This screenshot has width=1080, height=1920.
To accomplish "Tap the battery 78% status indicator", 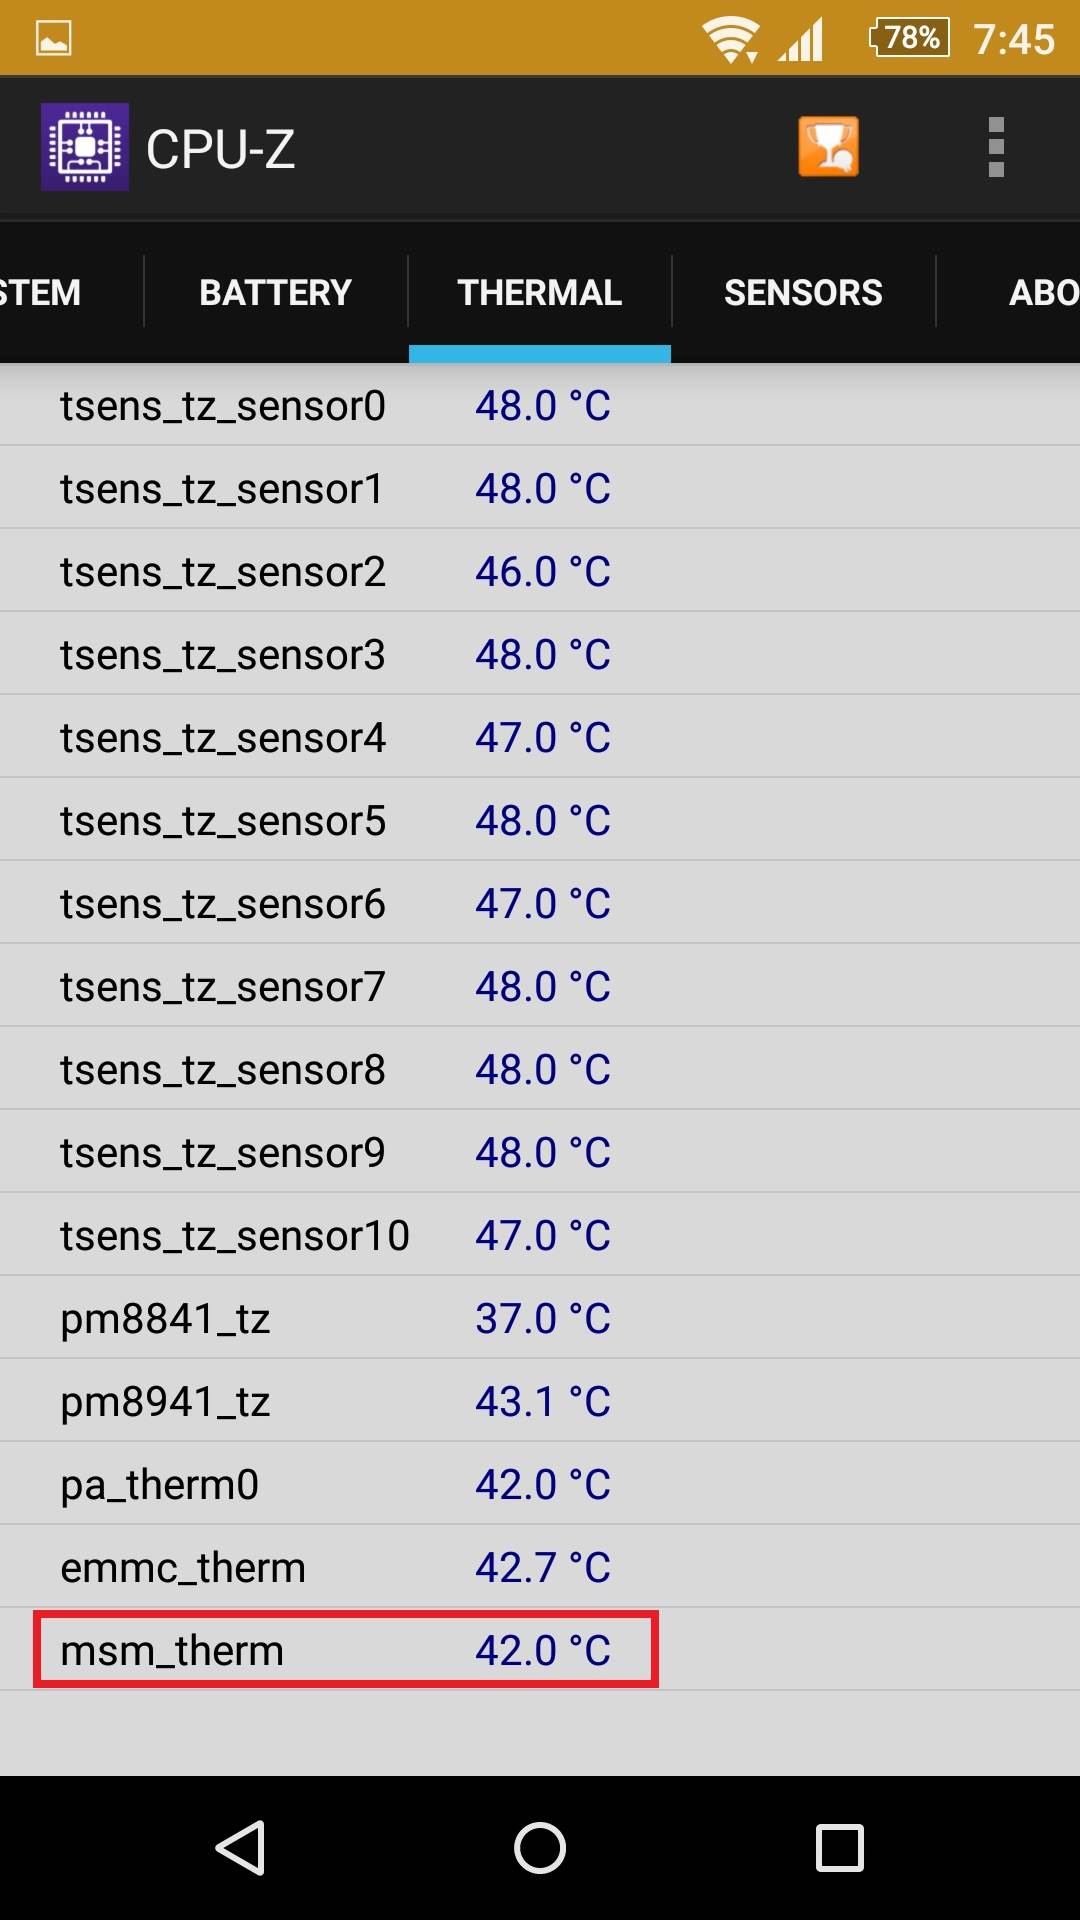I will 909,38.
